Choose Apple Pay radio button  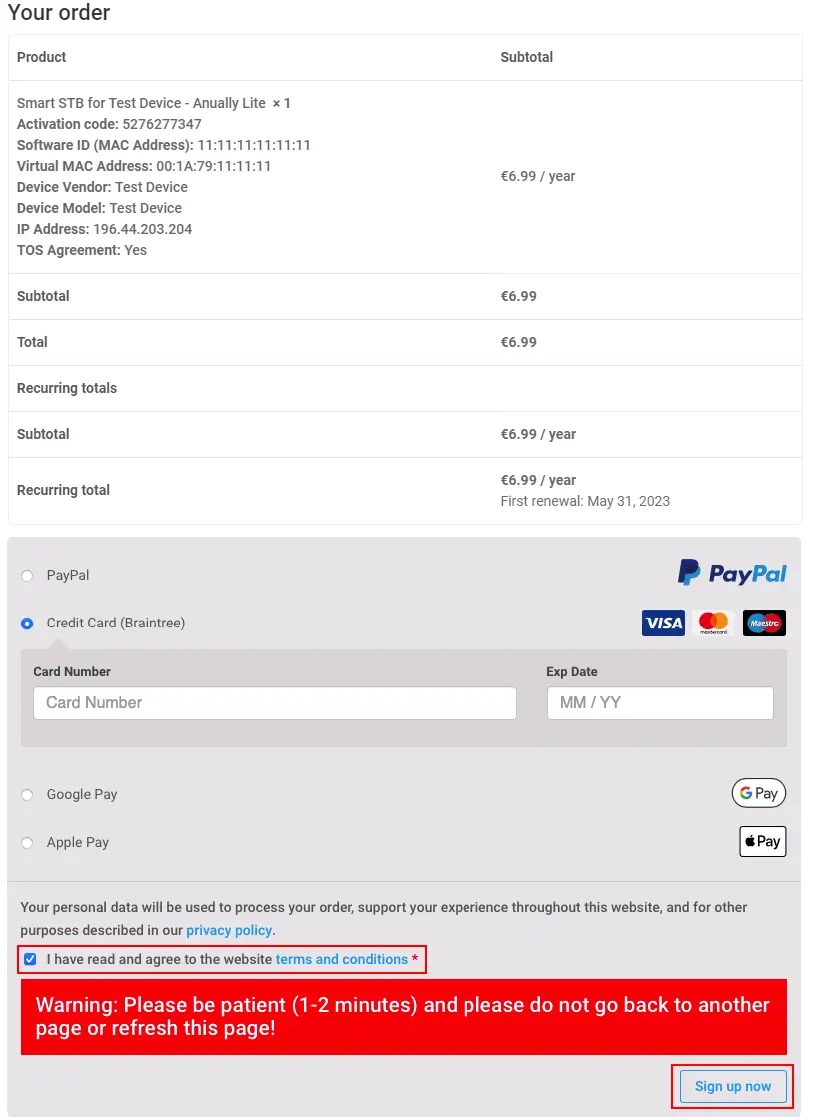pos(27,843)
